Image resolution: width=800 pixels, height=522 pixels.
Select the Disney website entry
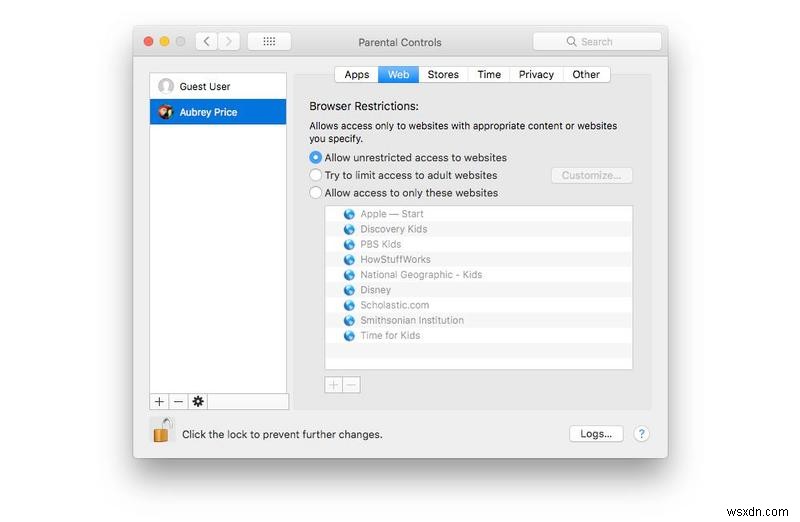[x=479, y=290]
